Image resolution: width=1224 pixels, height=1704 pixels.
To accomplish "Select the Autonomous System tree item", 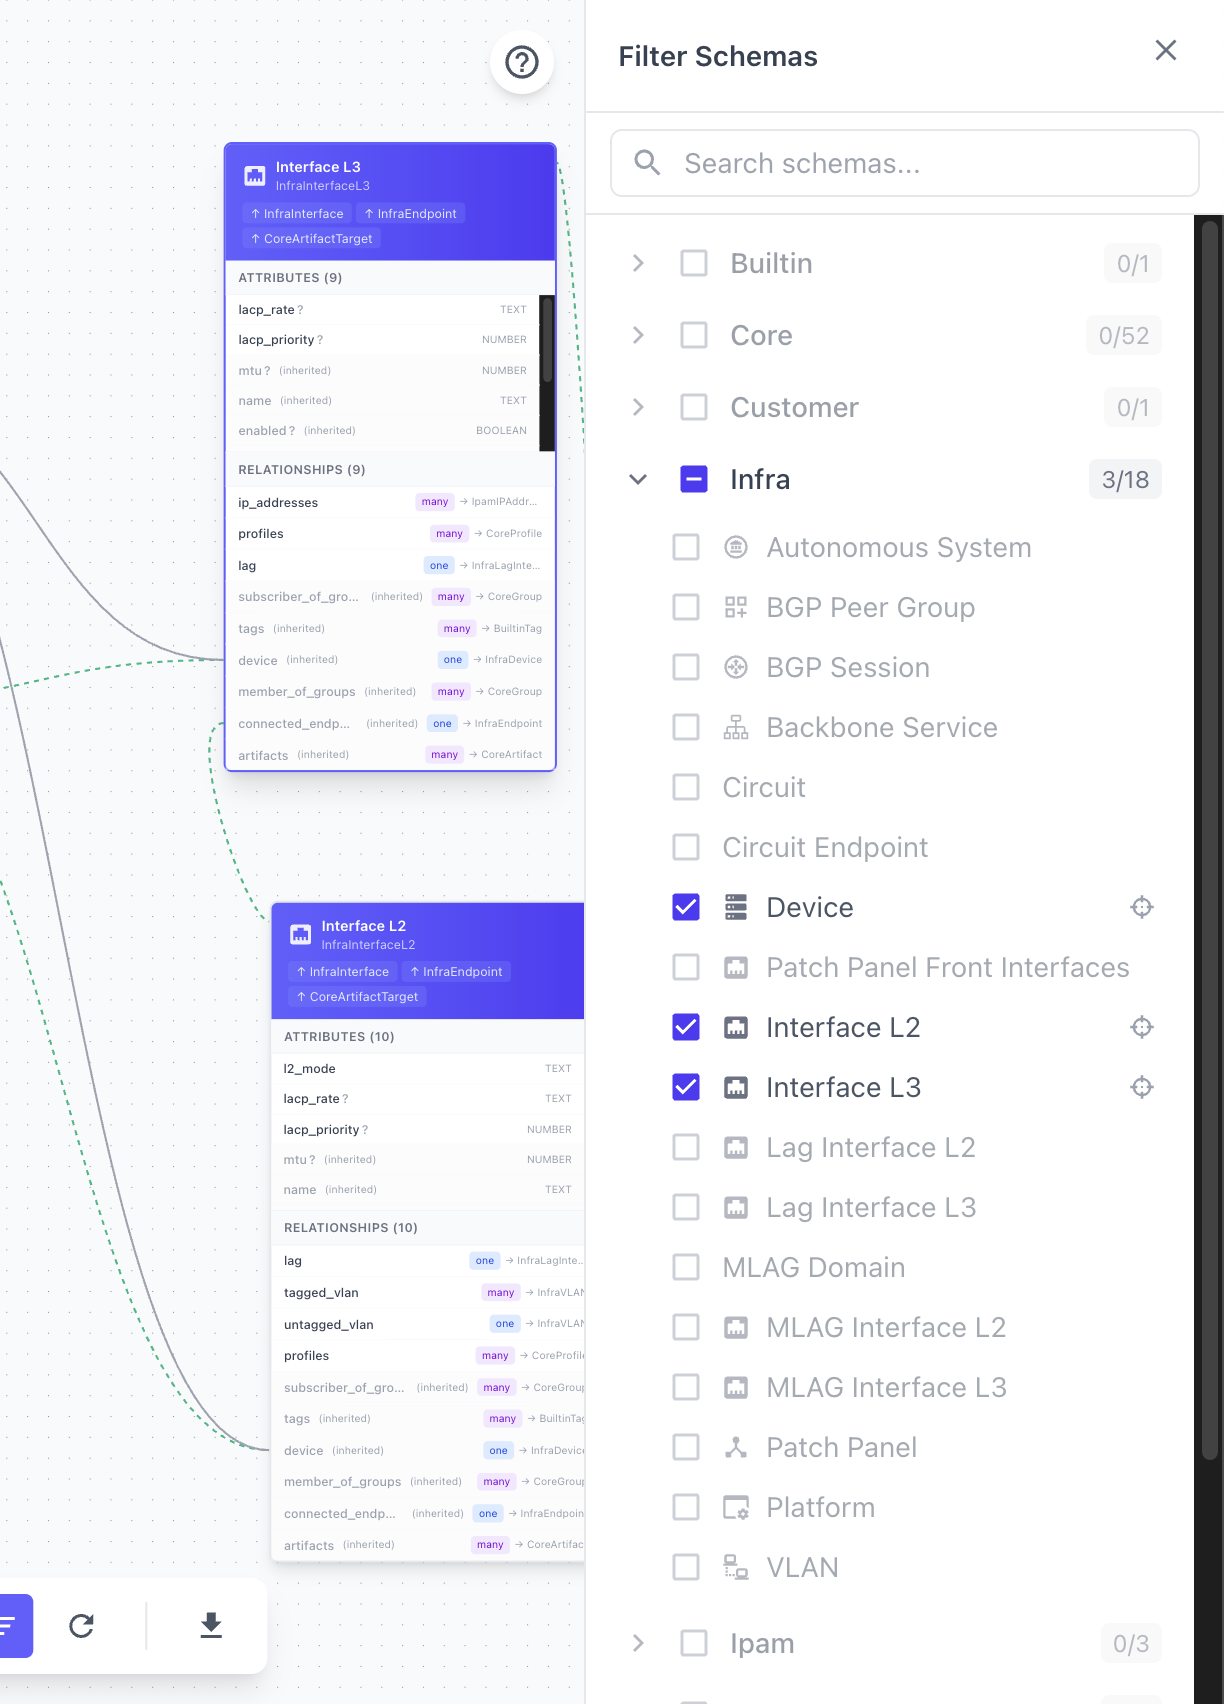I will pyautogui.click(x=898, y=548).
